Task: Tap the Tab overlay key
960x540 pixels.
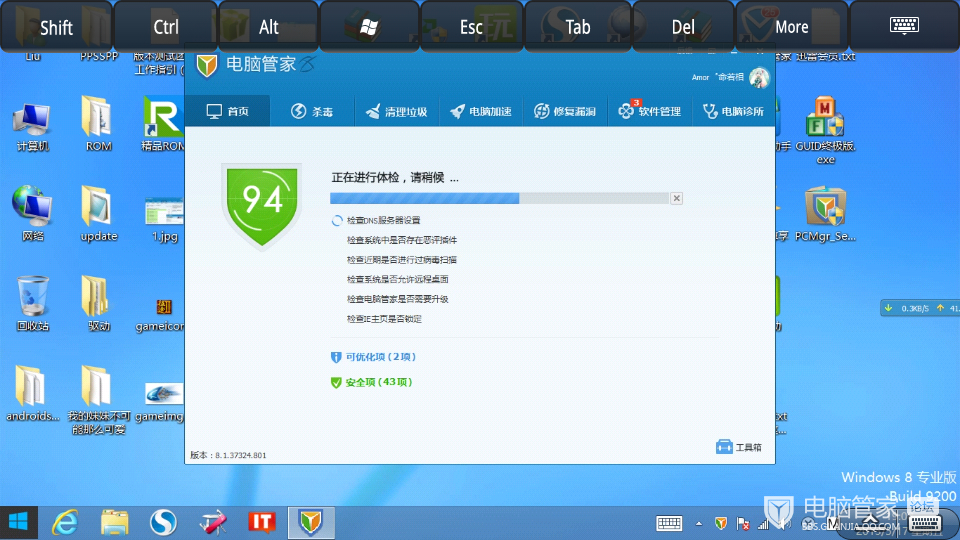Action: point(577,27)
